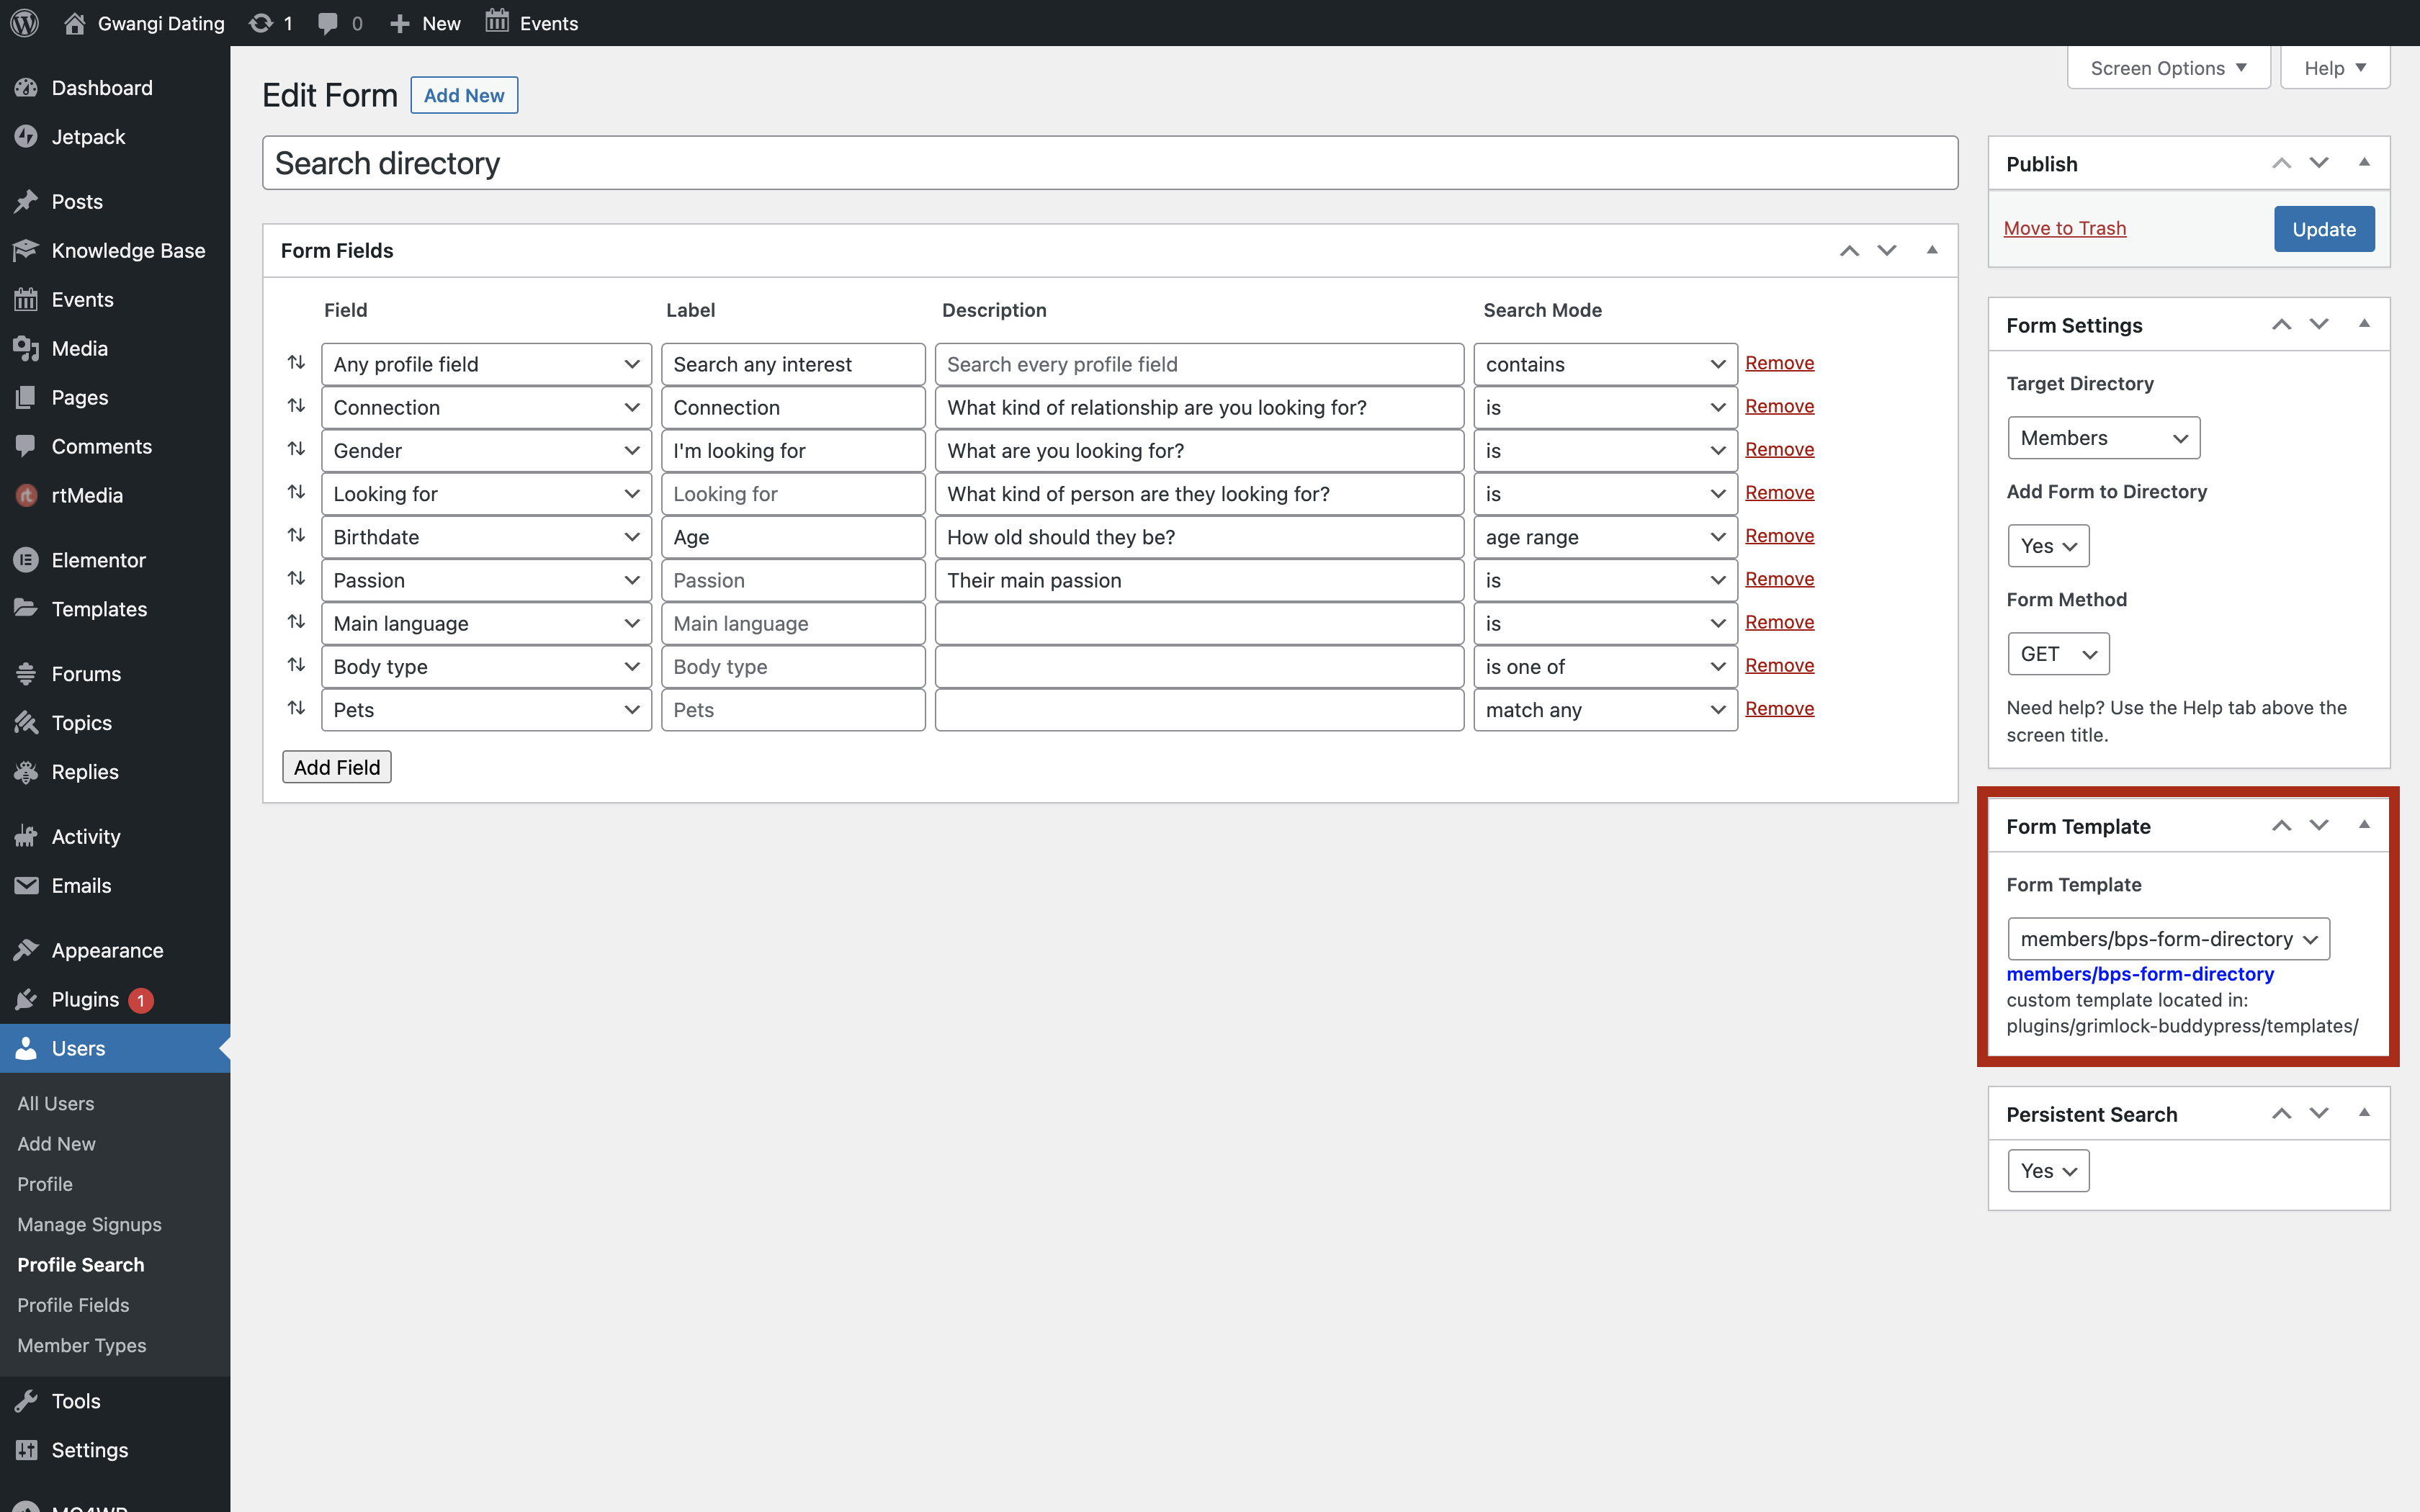Click the Search any interest label input
The width and height of the screenshot is (2420, 1512).
pyautogui.click(x=793, y=364)
